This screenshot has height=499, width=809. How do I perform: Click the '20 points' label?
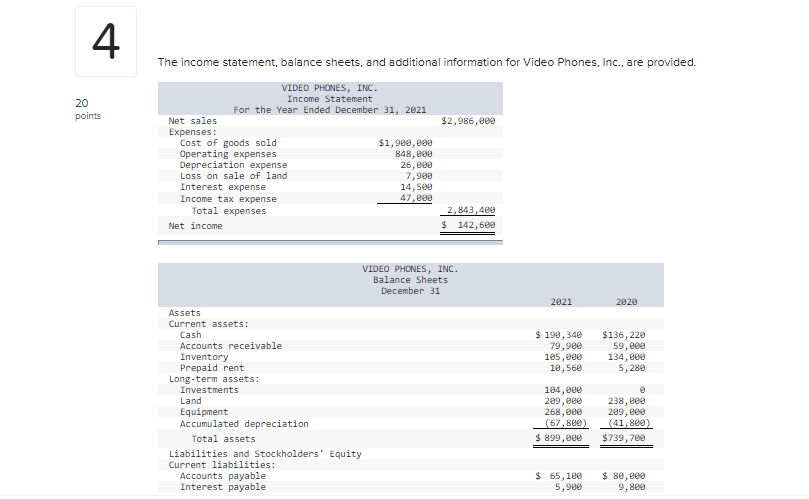click(88, 109)
